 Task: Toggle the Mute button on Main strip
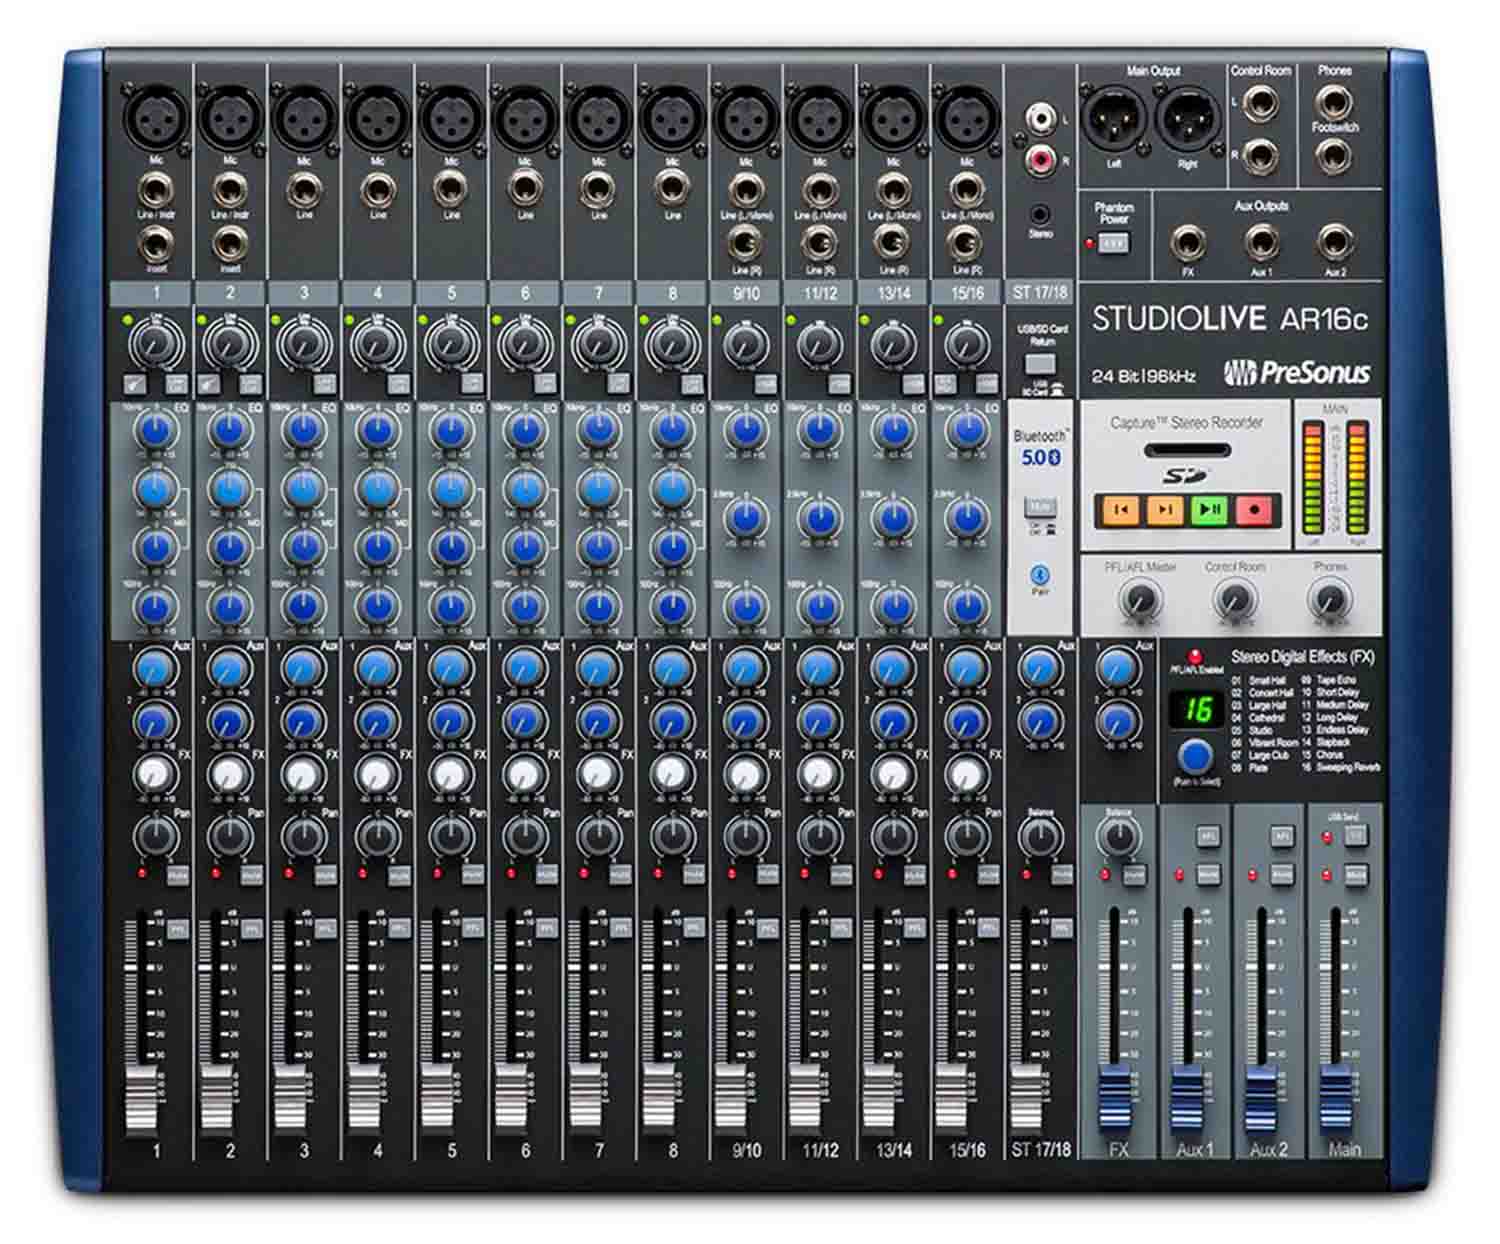(1355, 875)
